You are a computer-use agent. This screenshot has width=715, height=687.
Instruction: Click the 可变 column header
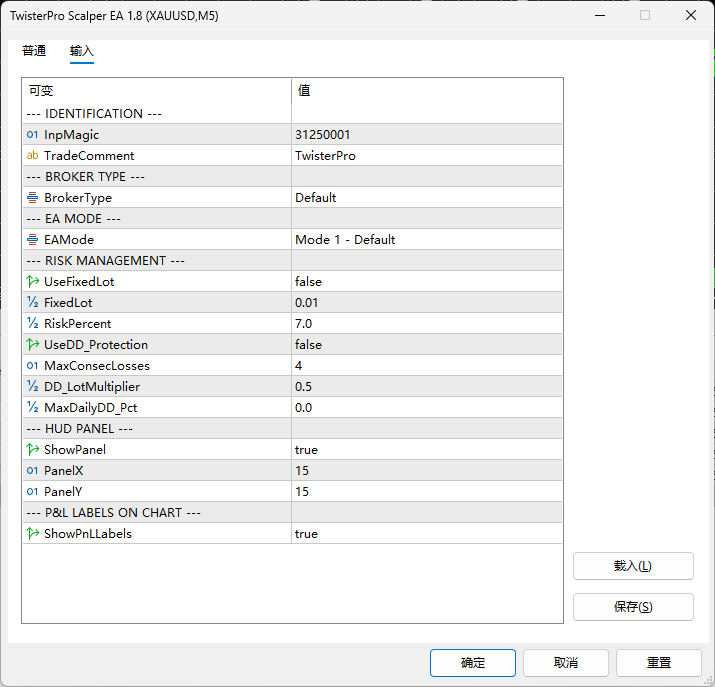(157, 90)
